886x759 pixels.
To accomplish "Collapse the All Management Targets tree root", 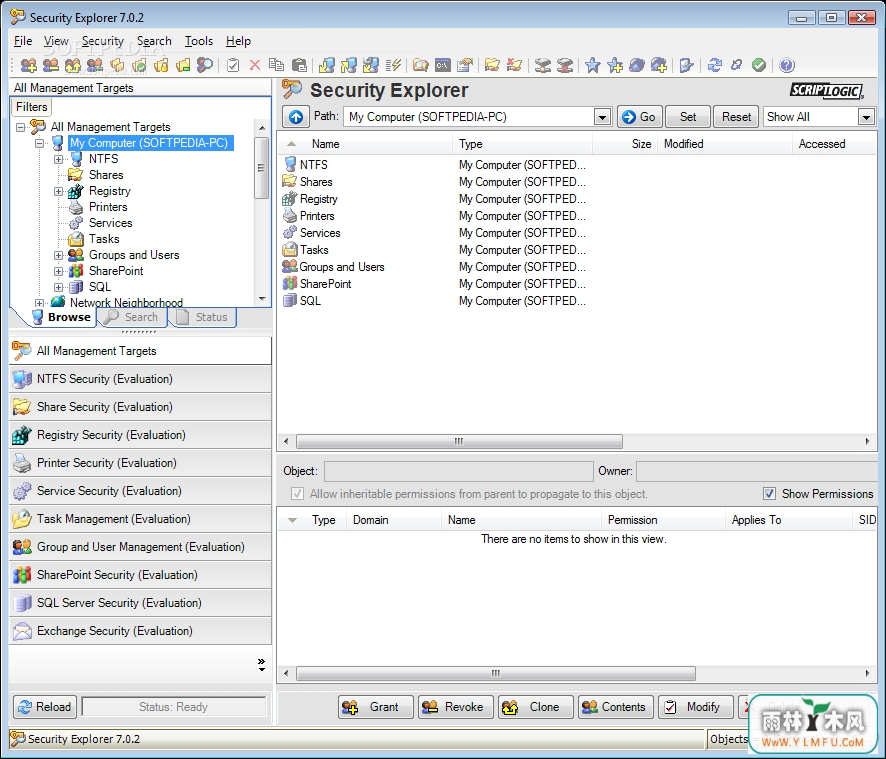I will (20, 127).
